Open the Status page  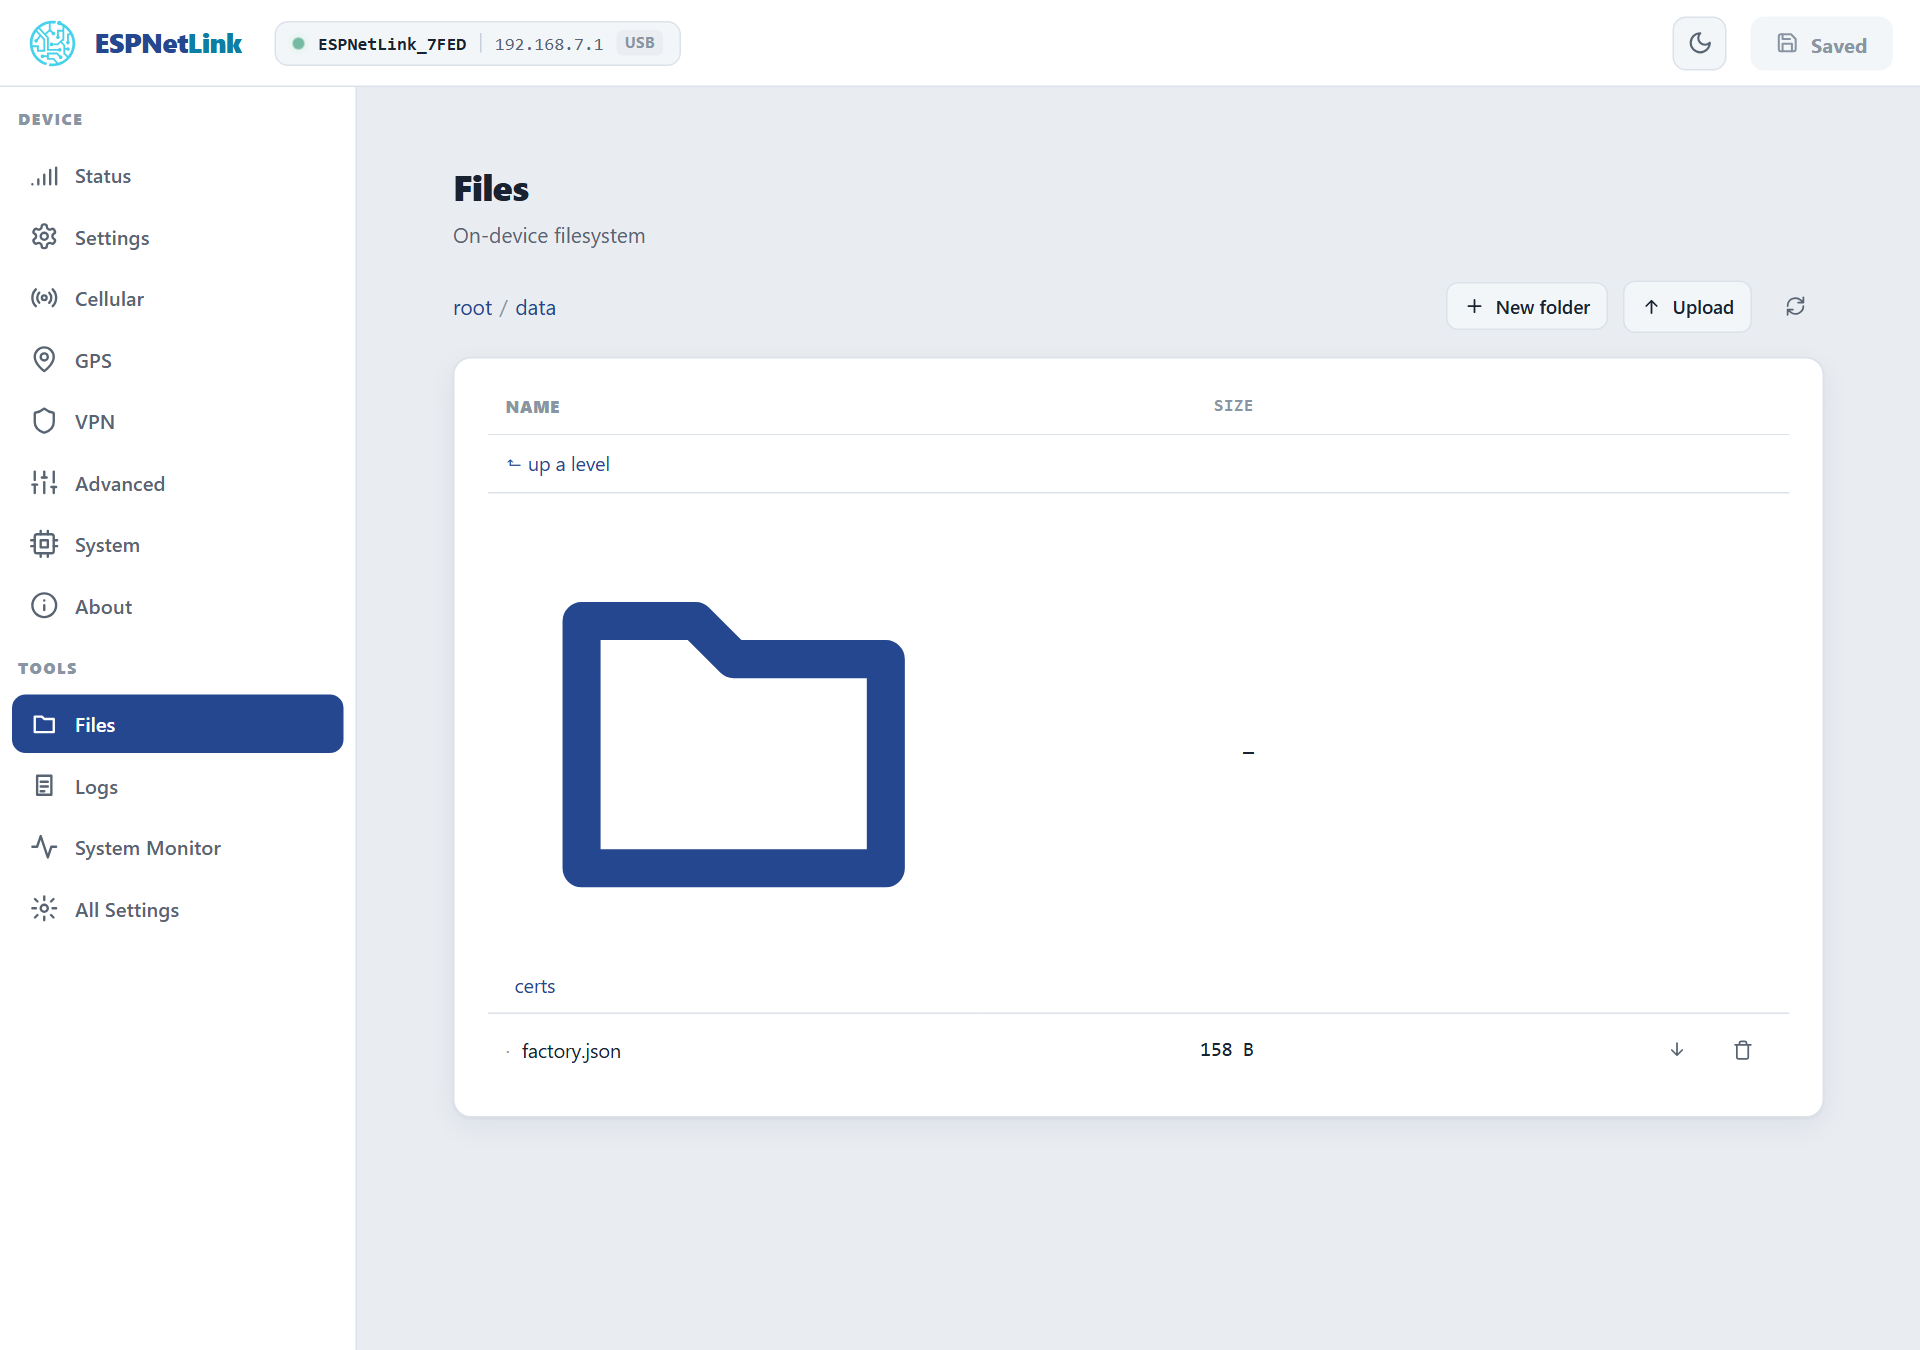pyautogui.click(x=178, y=176)
